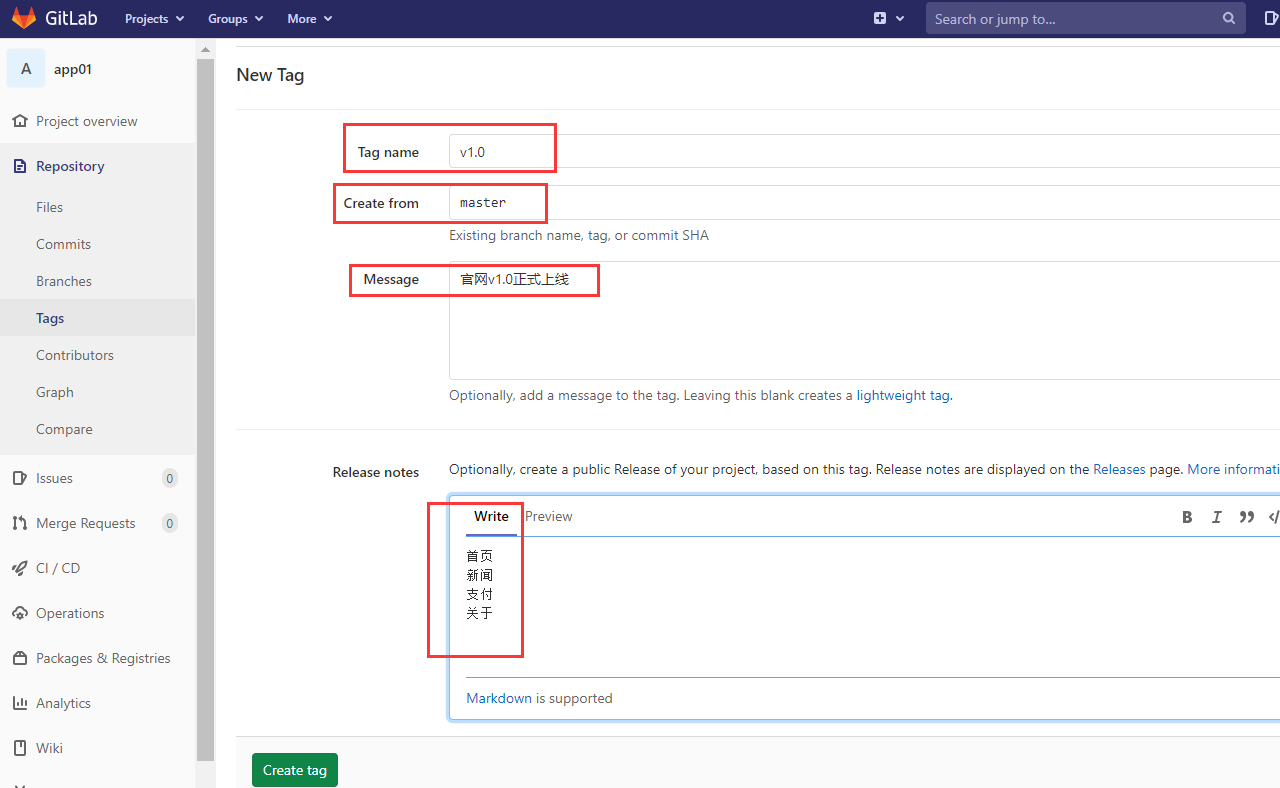Click the Wiki book icon
1280x788 pixels.
pos(19,748)
